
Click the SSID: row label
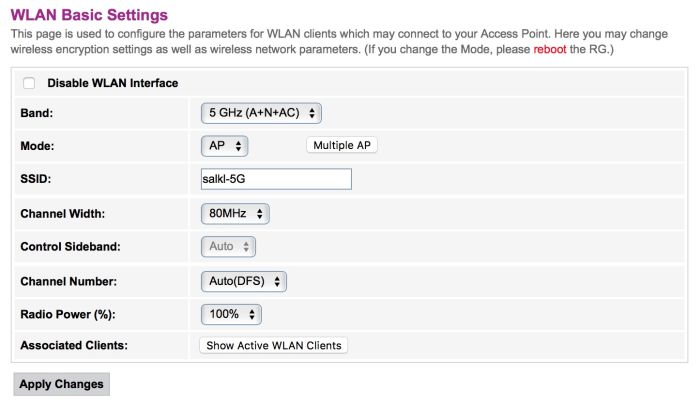coord(35,179)
